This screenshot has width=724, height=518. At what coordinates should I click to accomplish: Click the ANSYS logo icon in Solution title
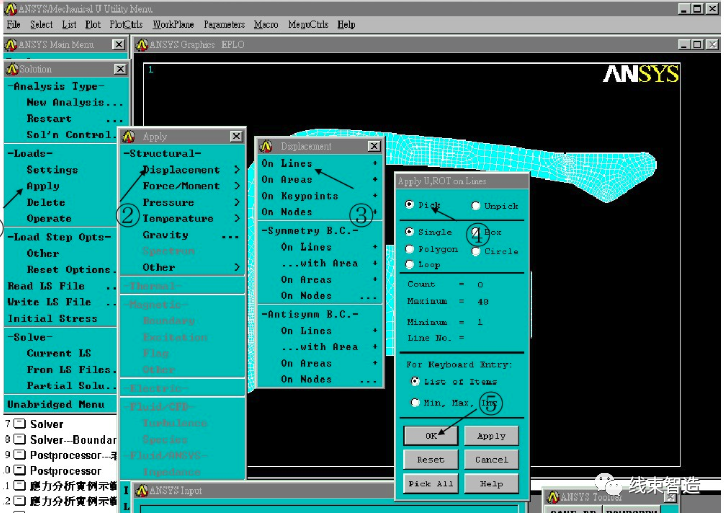click(12, 69)
